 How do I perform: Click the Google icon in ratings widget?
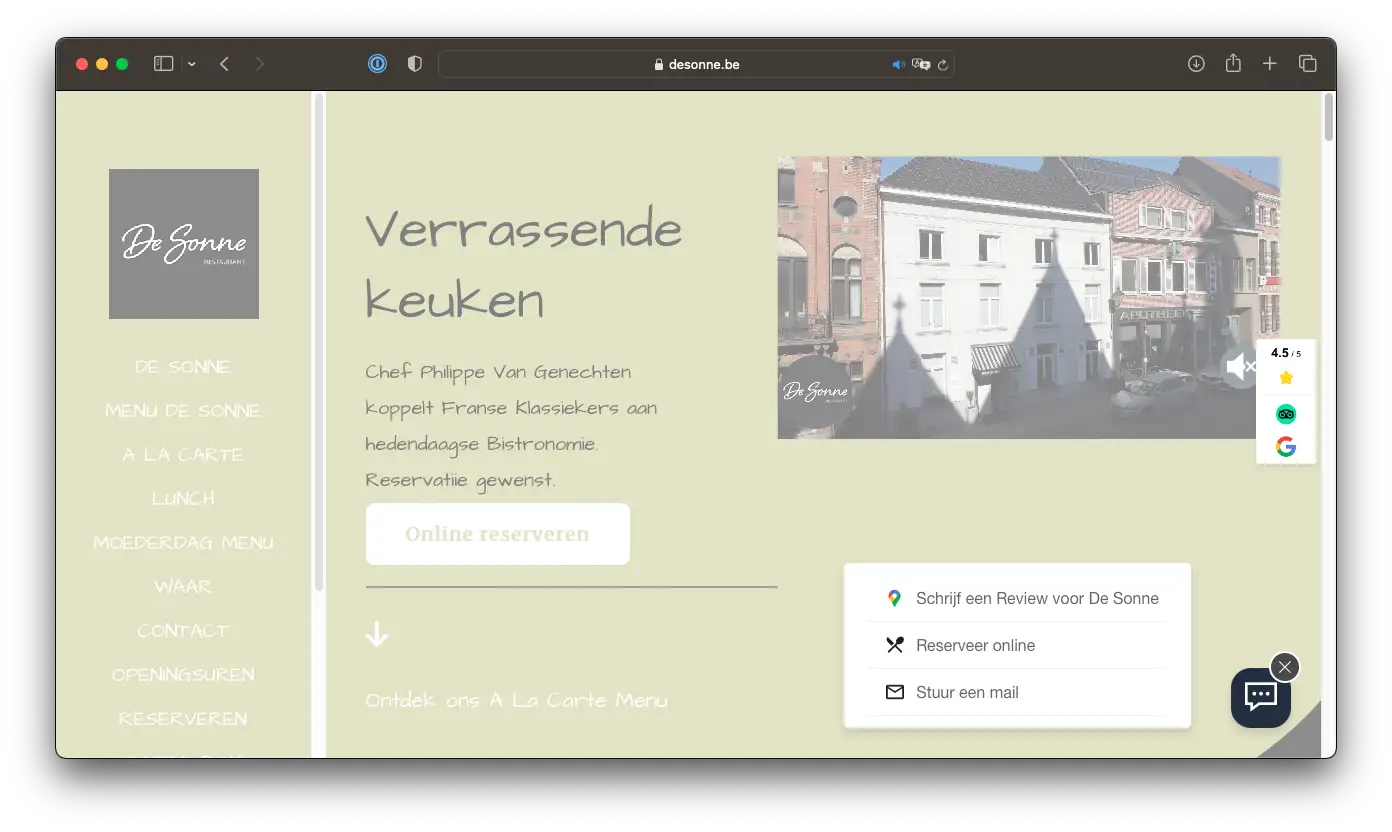(x=1286, y=447)
